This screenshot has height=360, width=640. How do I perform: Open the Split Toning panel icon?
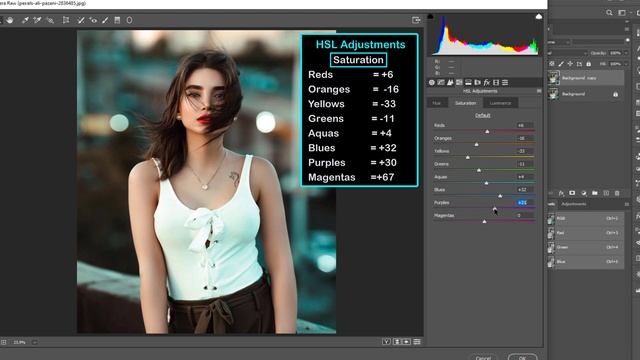[x=468, y=82]
